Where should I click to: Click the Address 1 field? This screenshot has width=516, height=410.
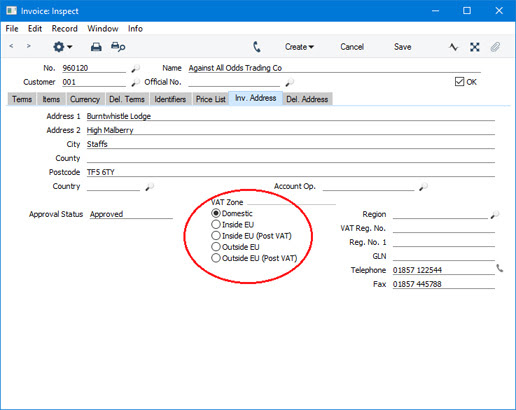tap(291, 116)
